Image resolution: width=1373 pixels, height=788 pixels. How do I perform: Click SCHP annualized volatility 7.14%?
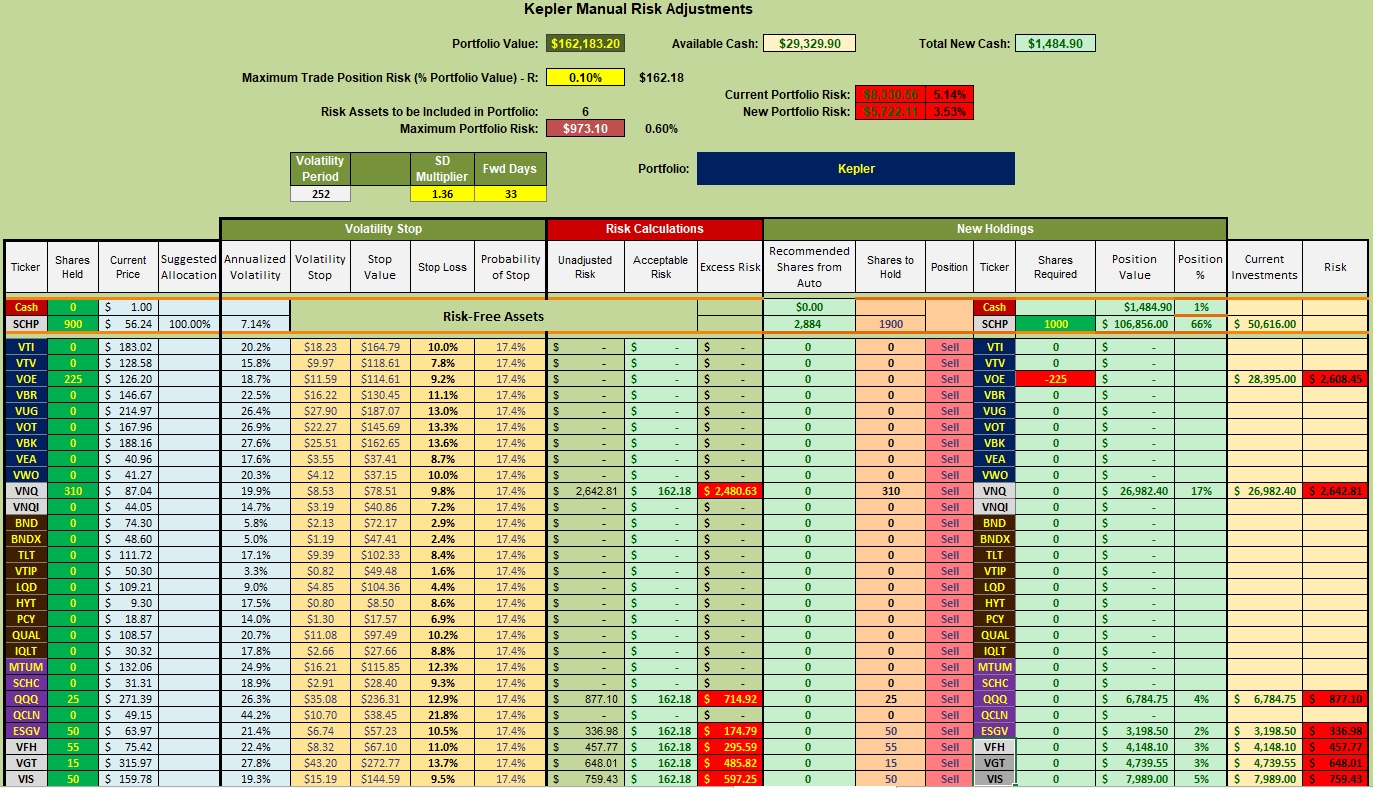255,324
